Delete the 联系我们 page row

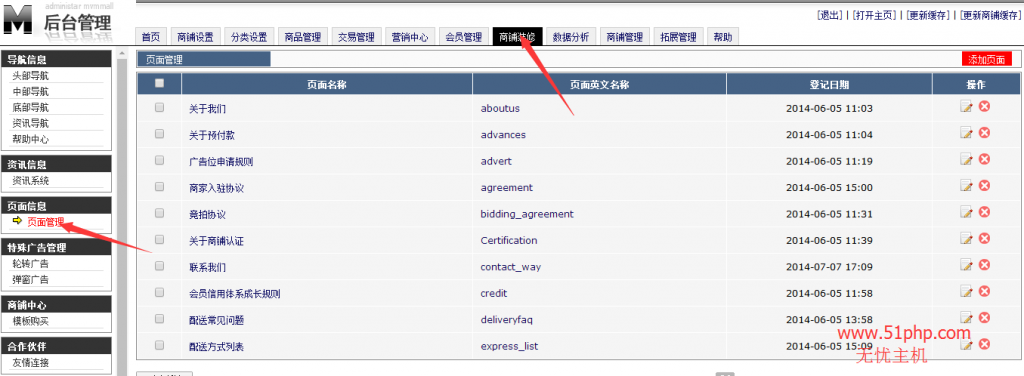[x=984, y=264]
